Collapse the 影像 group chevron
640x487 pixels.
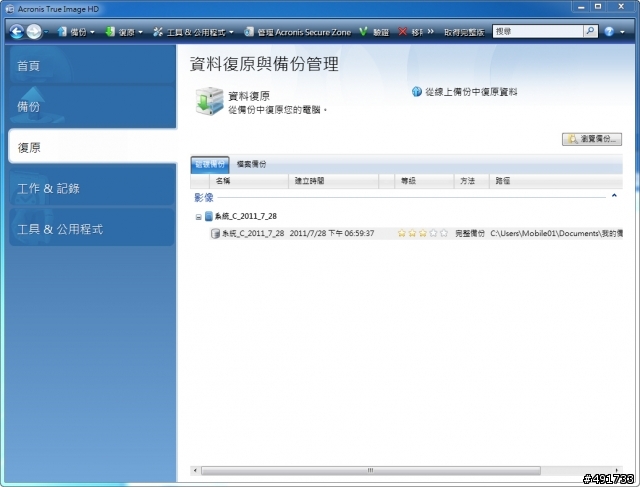[614, 196]
